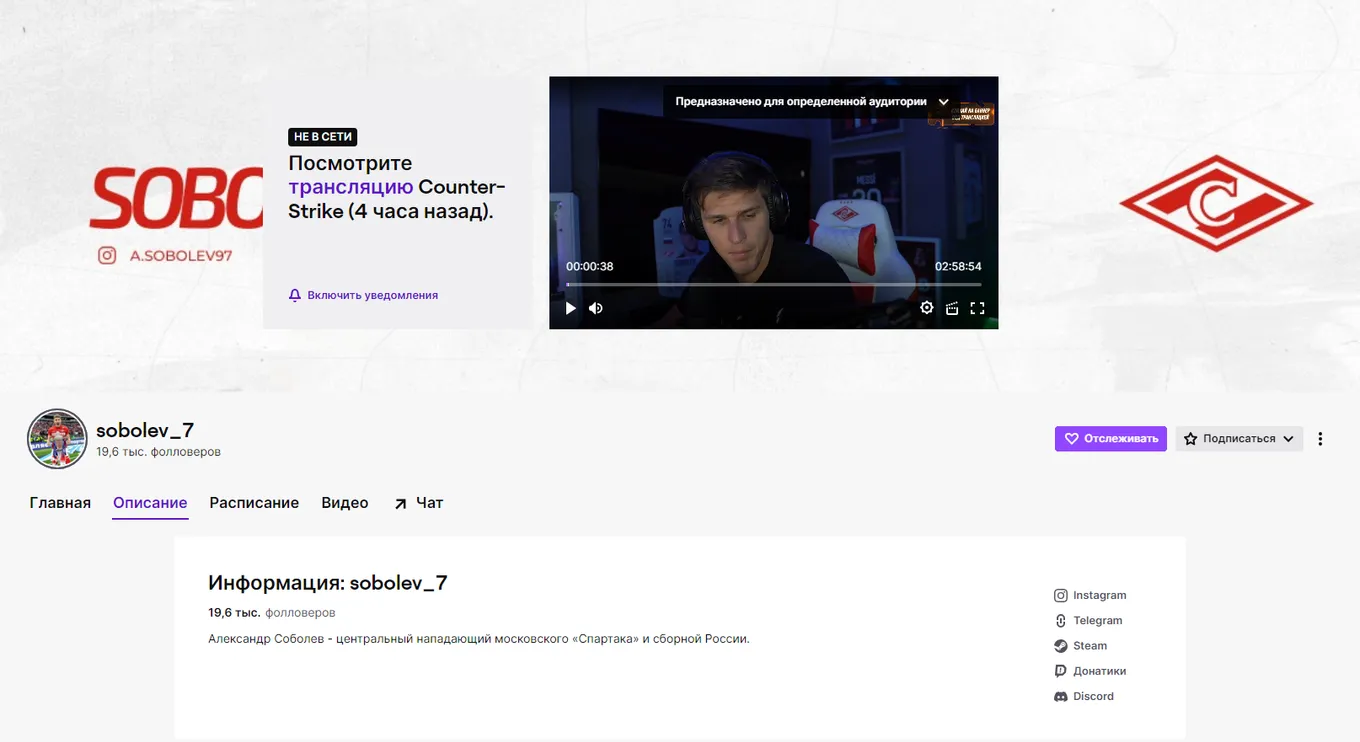
Task: Open the 'Подписаться' subscribe dropdown
Action: pyautogui.click(x=1239, y=438)
